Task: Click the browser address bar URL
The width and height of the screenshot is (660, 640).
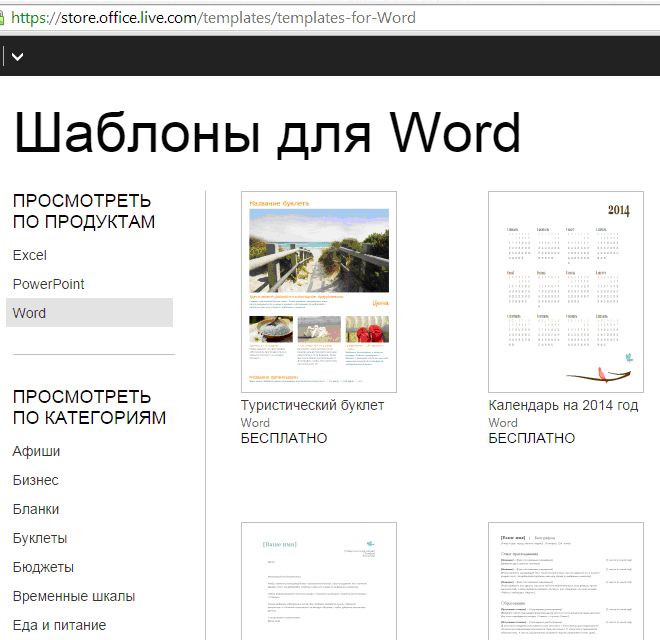Action: [213, 18]
